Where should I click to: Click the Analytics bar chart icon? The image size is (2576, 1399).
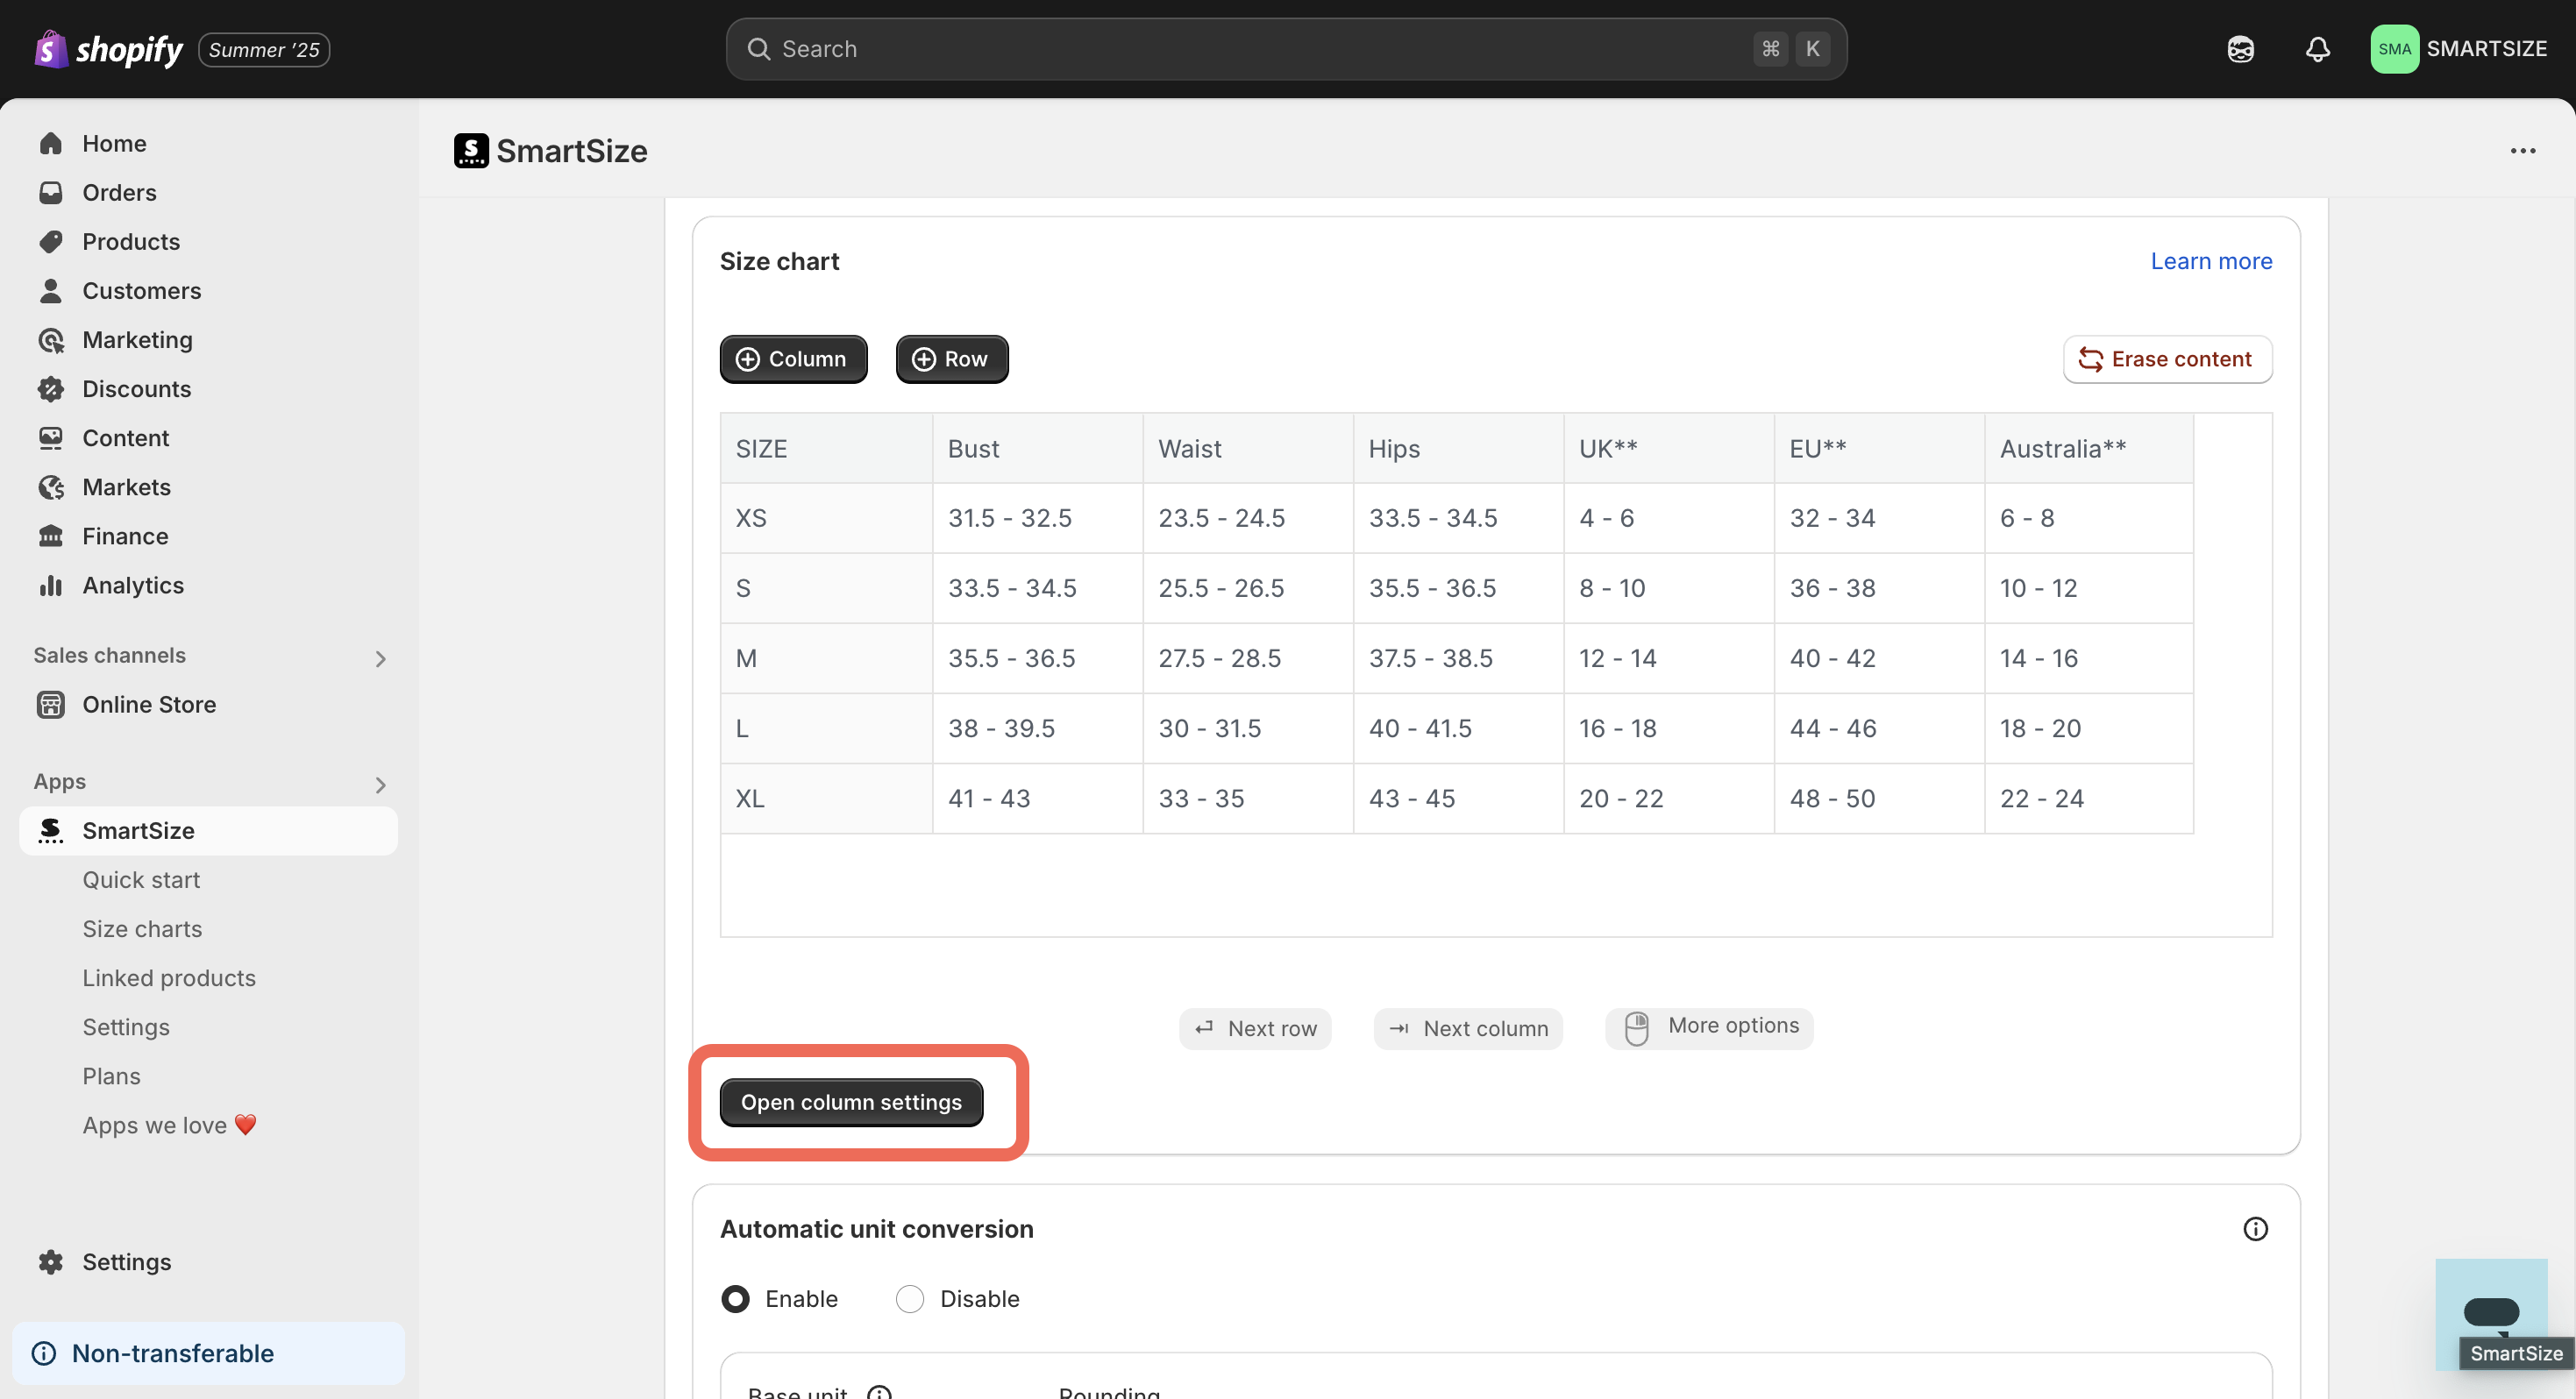click(x=51, y=585)
